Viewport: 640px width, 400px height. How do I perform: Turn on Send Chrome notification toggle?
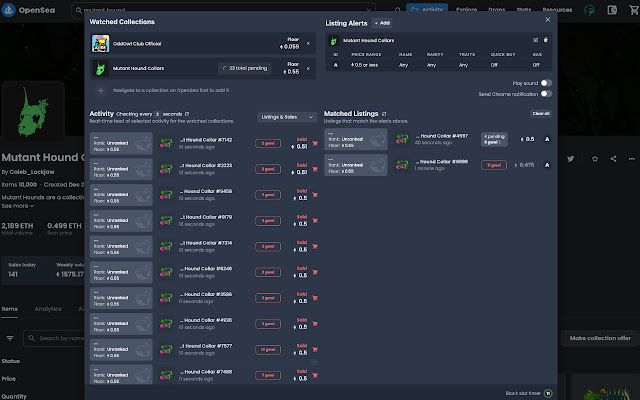coord(546,93)
